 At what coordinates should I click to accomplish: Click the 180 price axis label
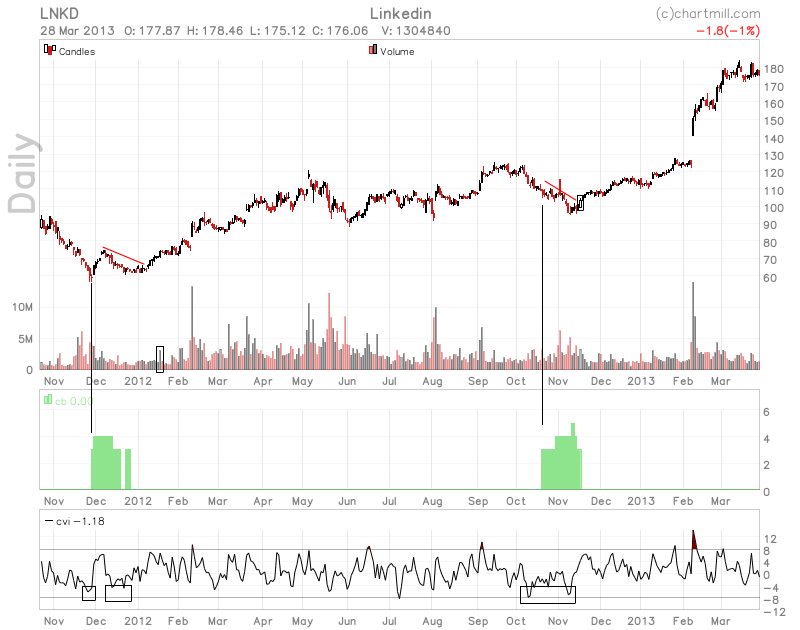773,69
